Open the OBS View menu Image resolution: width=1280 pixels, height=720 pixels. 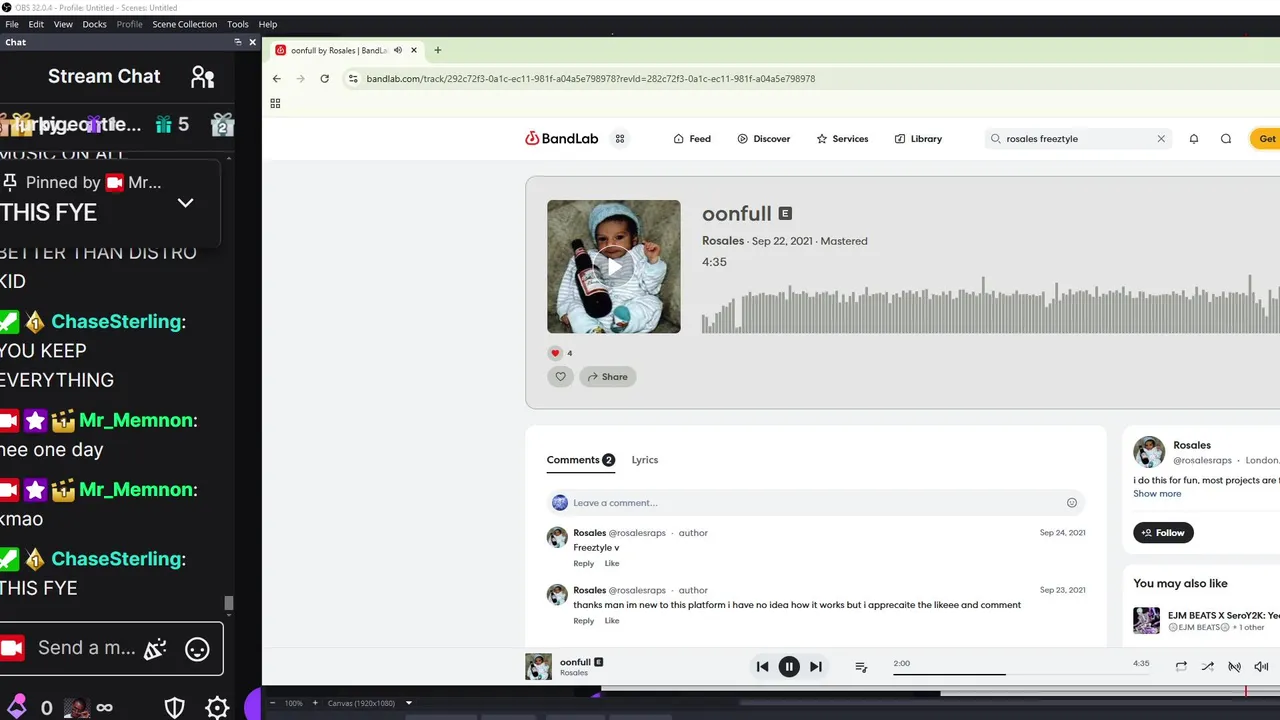click(x=63, y=24)
